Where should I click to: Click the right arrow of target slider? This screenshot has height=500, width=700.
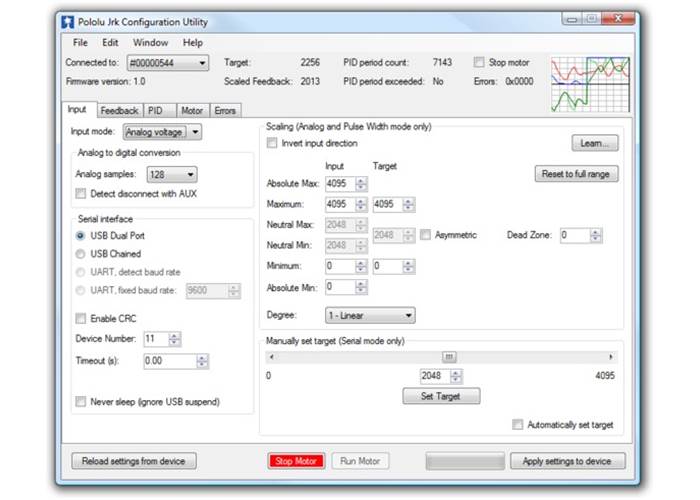click(611, 357)
